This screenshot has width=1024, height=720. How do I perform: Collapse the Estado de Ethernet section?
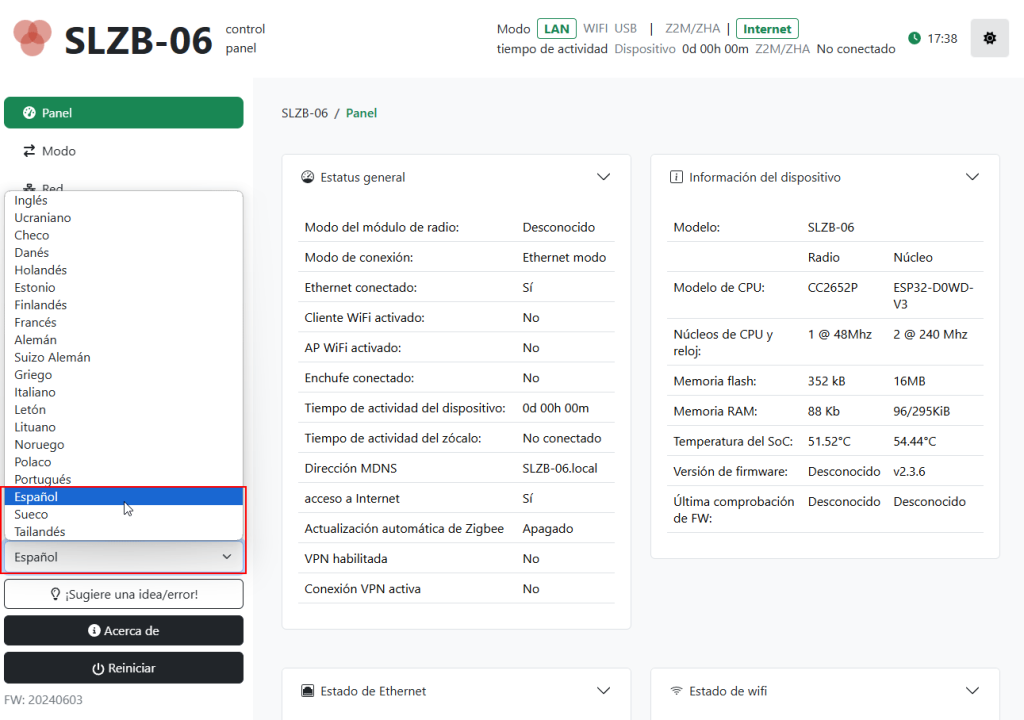(x=603, y=691)
